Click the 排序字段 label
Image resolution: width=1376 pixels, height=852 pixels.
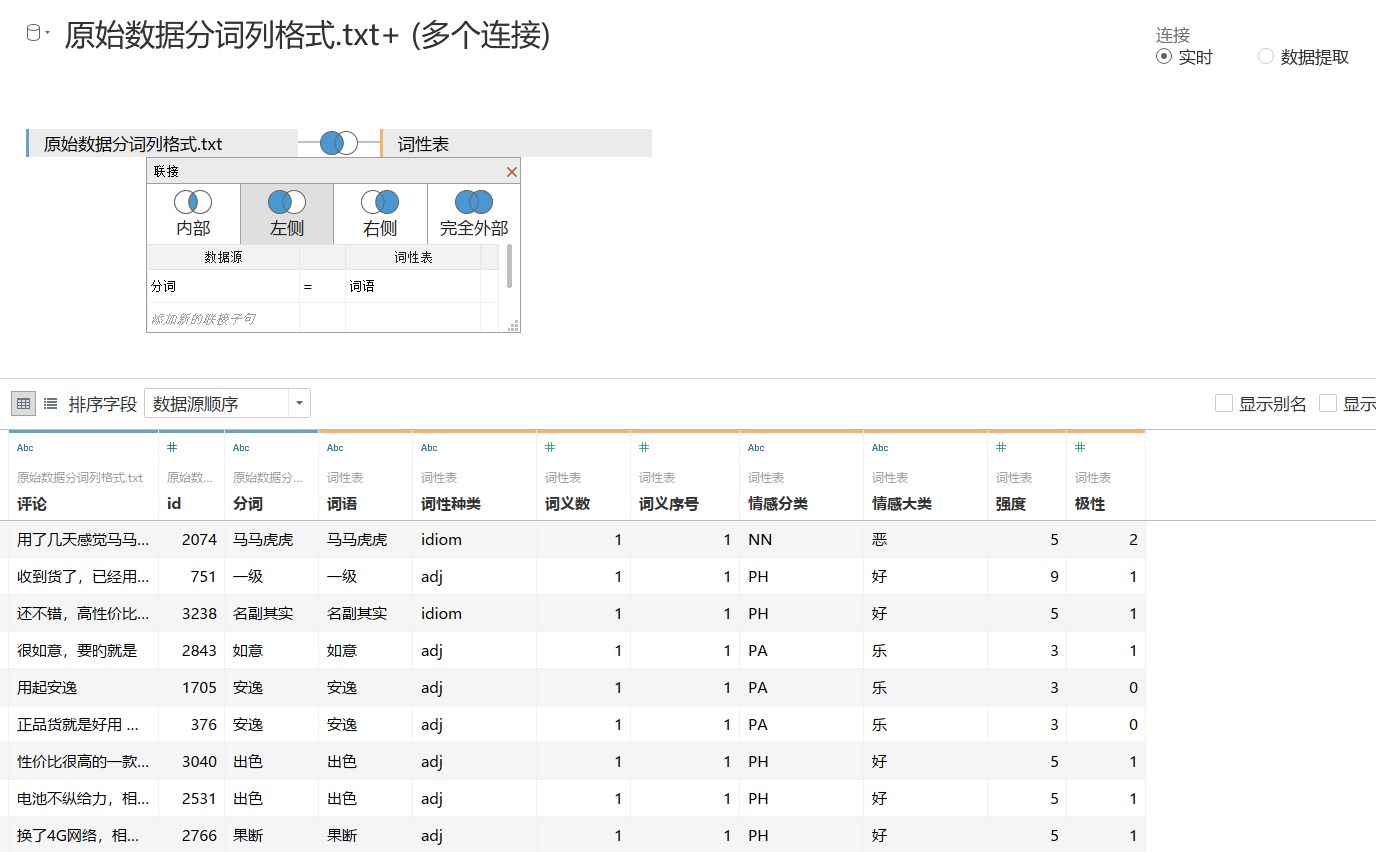[x=103, y=404]
